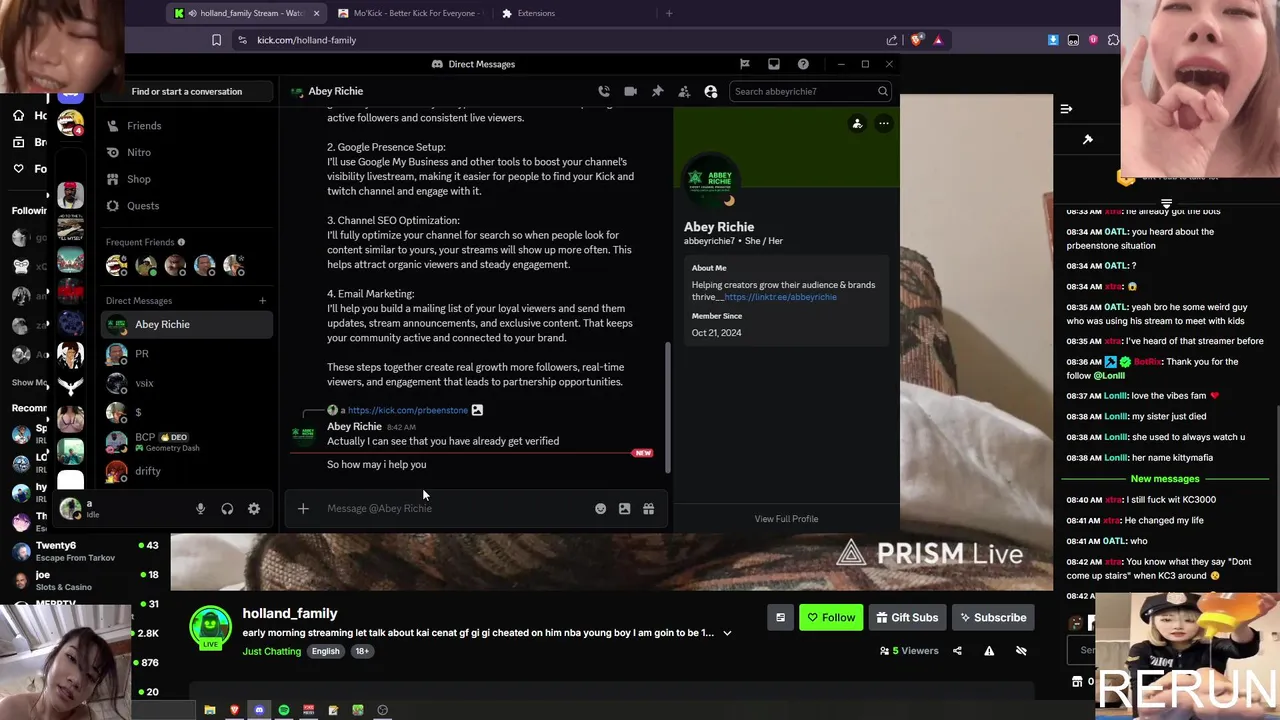
Task: Click the Just Chatting category link
Action: [271, 652]
